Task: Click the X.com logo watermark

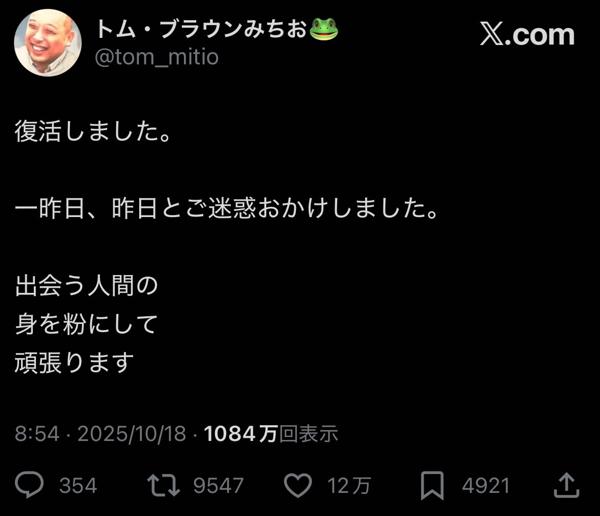Action: [527, 35]
